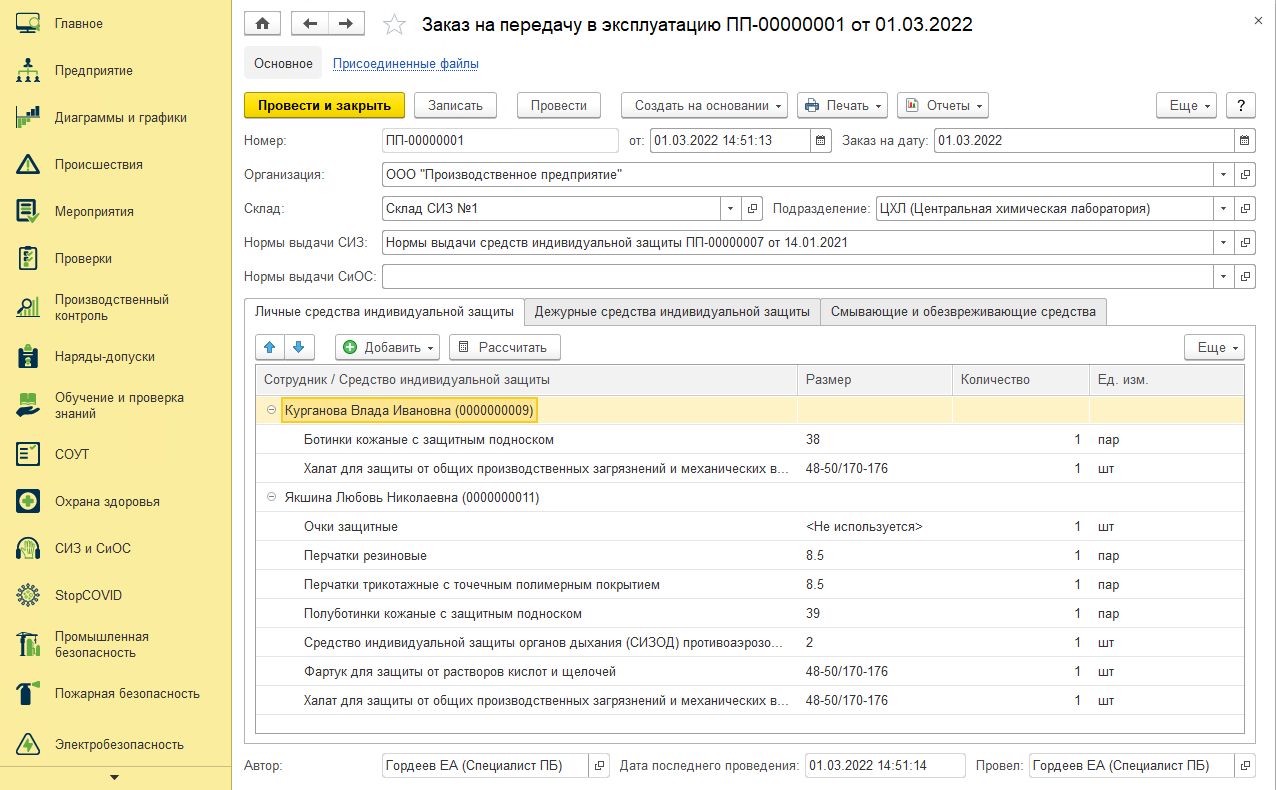The width and height of the screenshot is (1276, 790).
Task: Open the table Еще menu
Action: tap(1214, 347)
